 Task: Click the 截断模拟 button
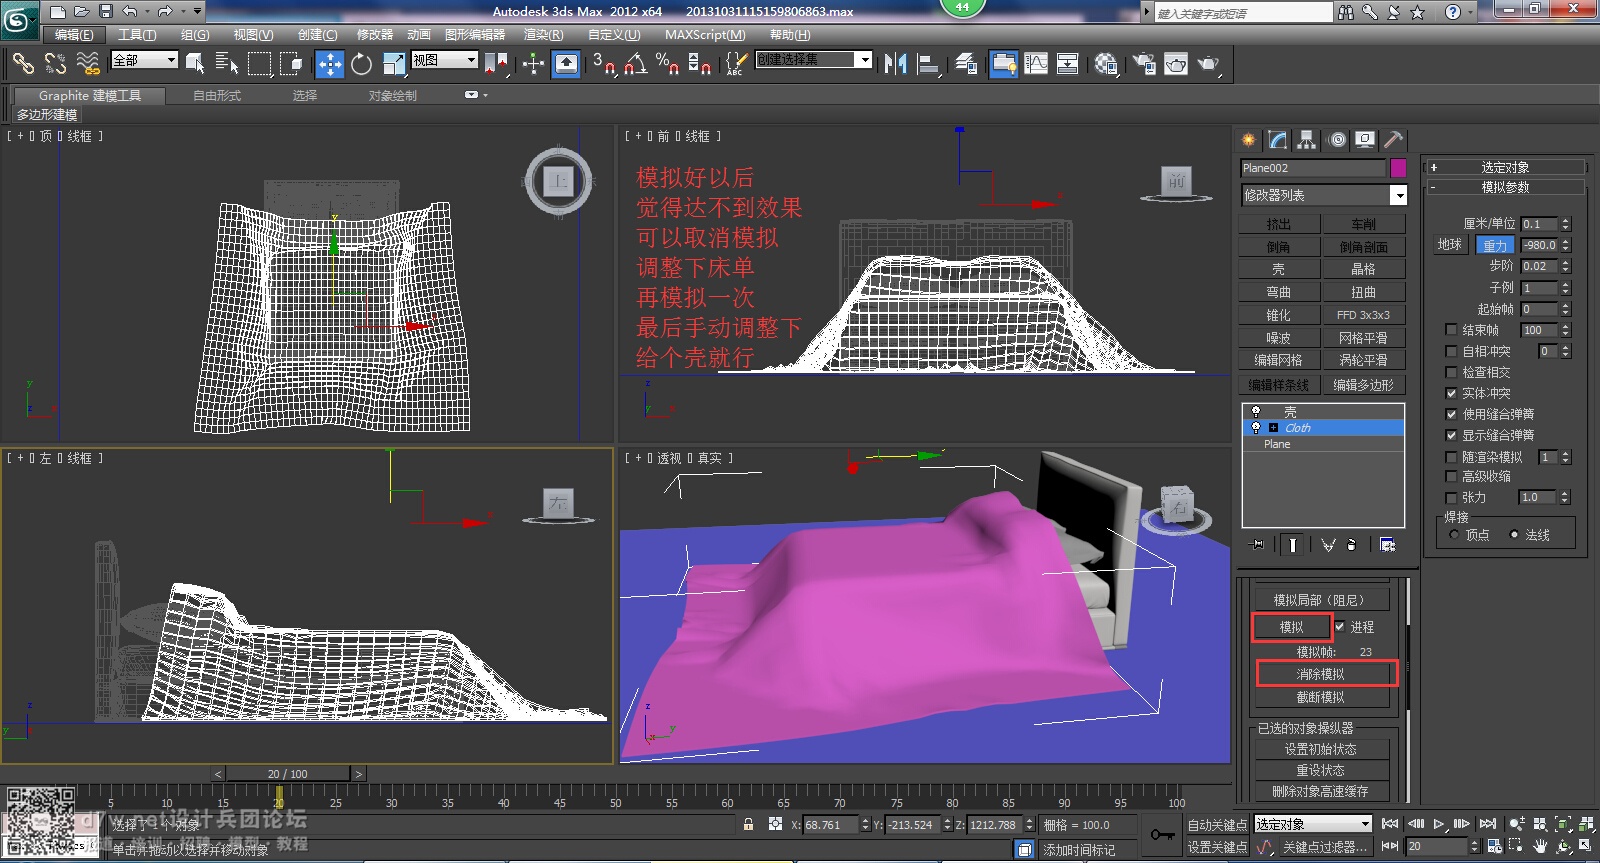coord(1321,697)
